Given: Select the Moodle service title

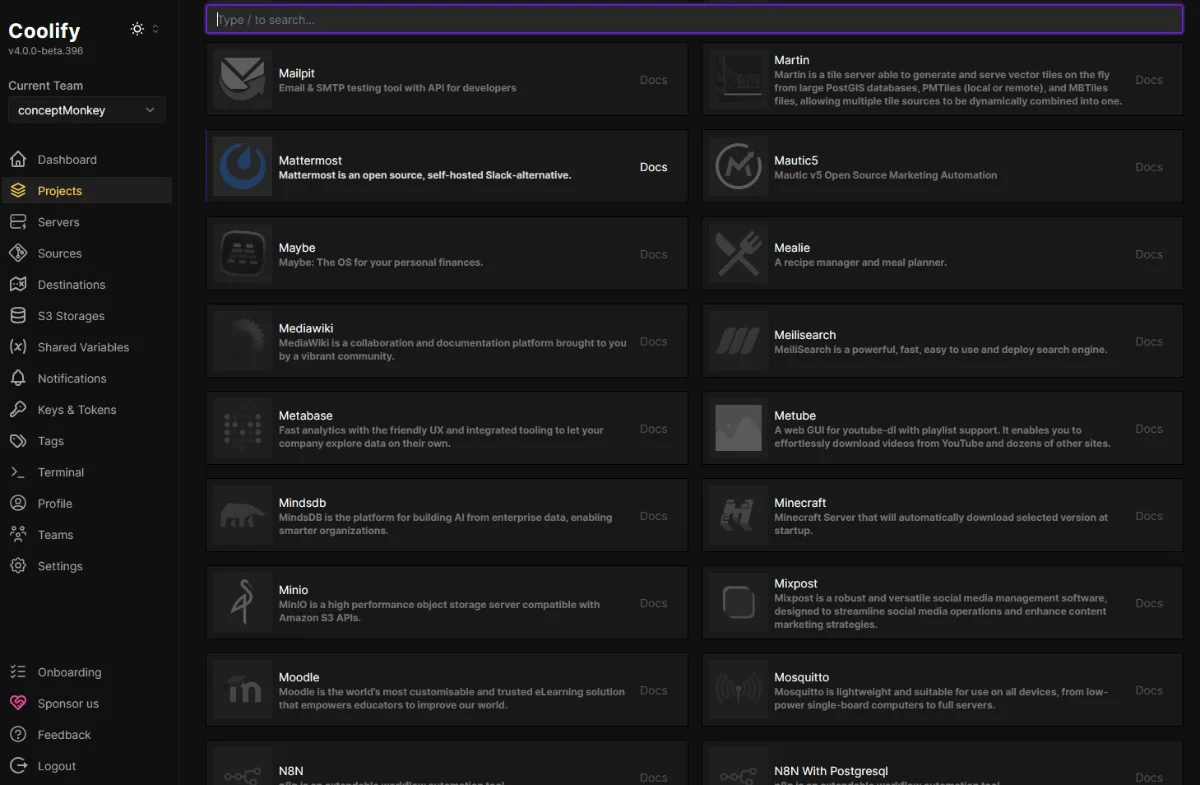Looking at the screenshot, I should click(299, 677).
